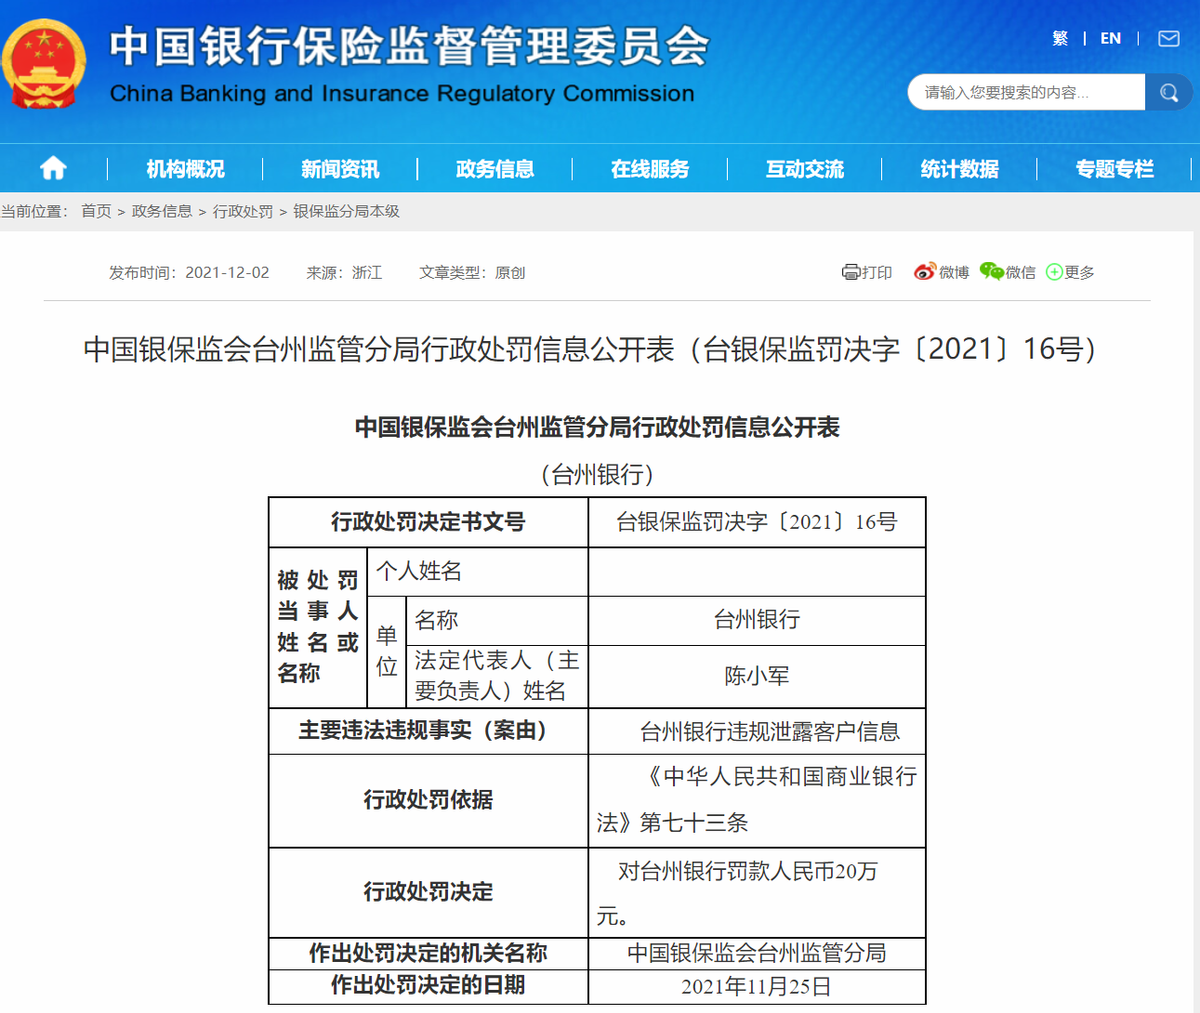1200x1013 pixels.
Task: Click the 行政处罚决定书文号 header cell
Action: 428,522
